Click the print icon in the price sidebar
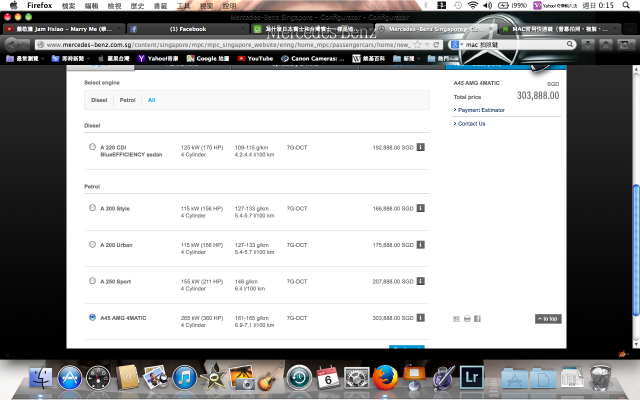Image resolution: width=640 pixels, height=400 pixels. [x=467, y=319]
